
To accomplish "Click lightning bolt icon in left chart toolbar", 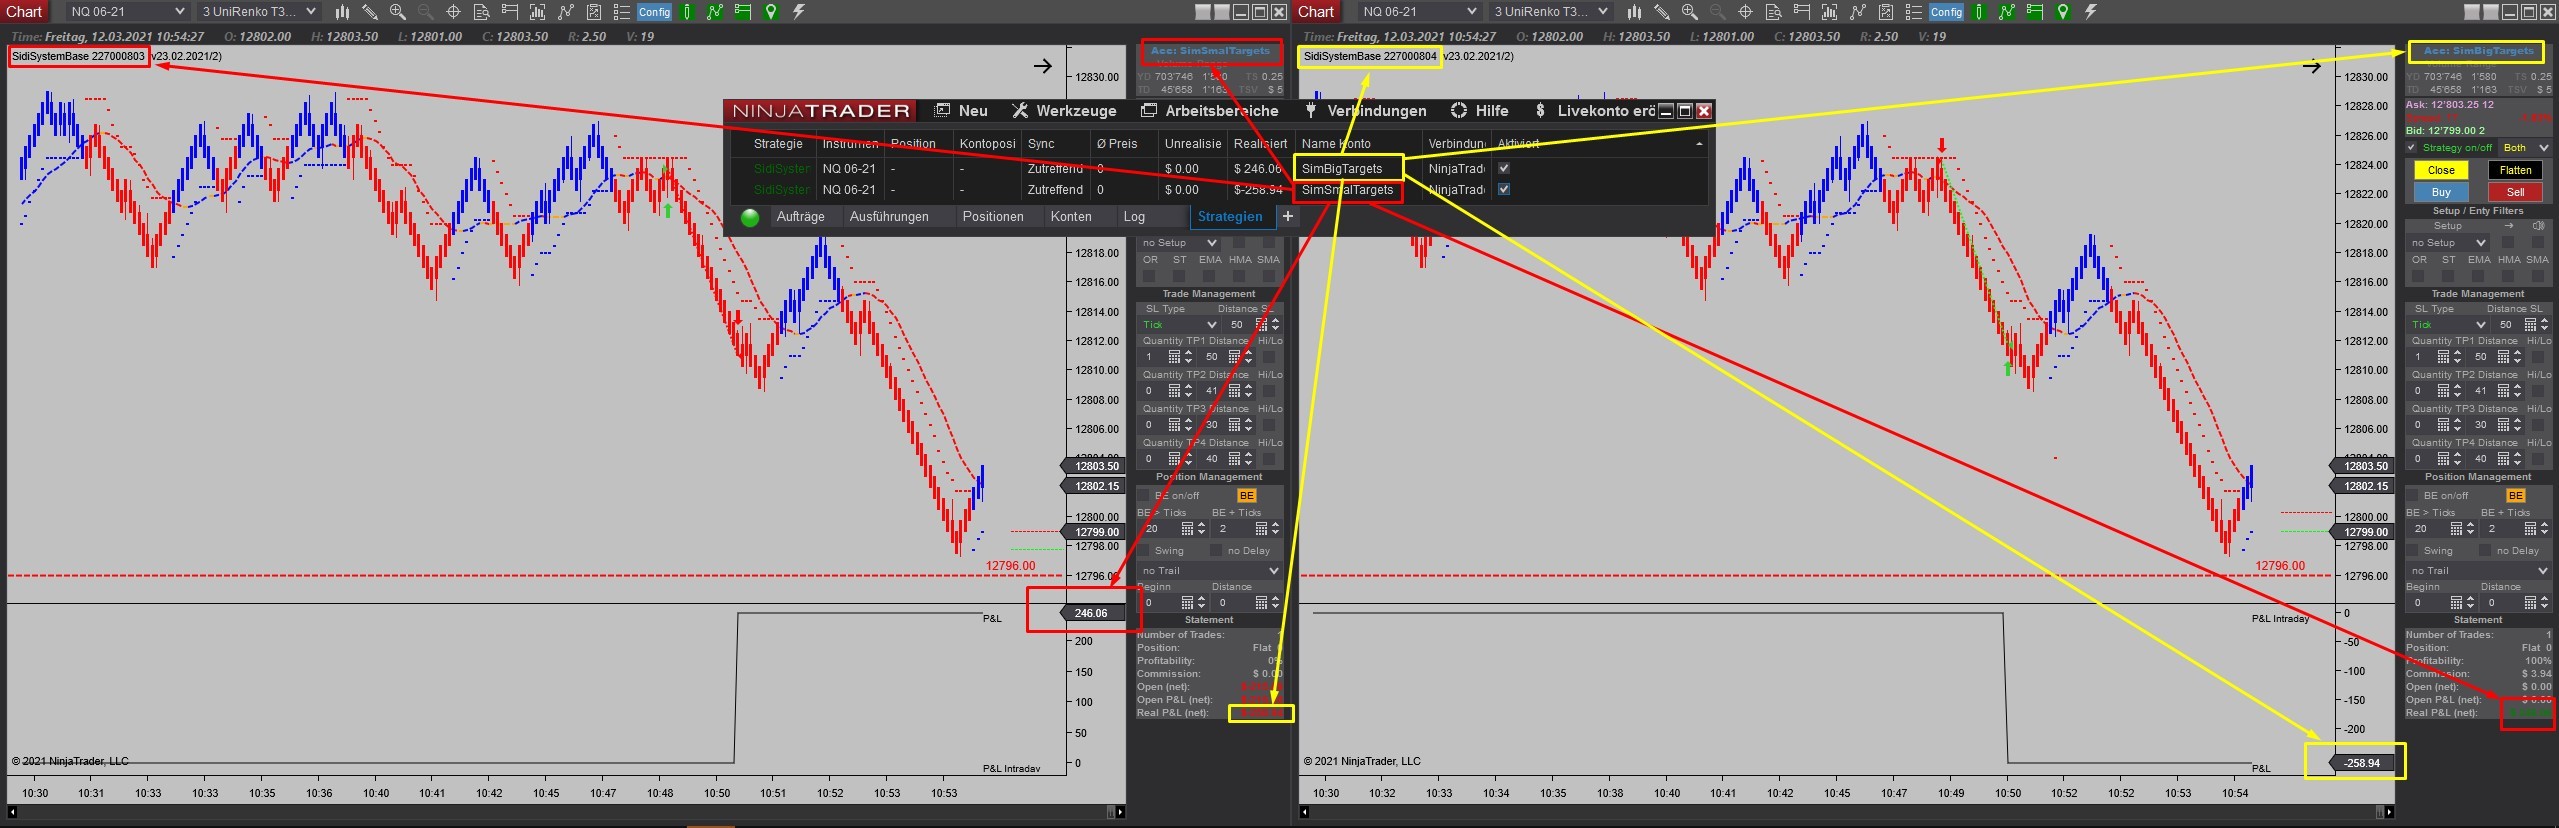I will (x=799, y=12).
